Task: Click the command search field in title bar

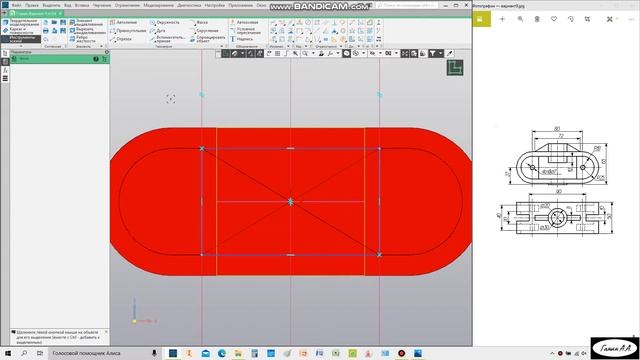Action: click(x=407, y=5)
